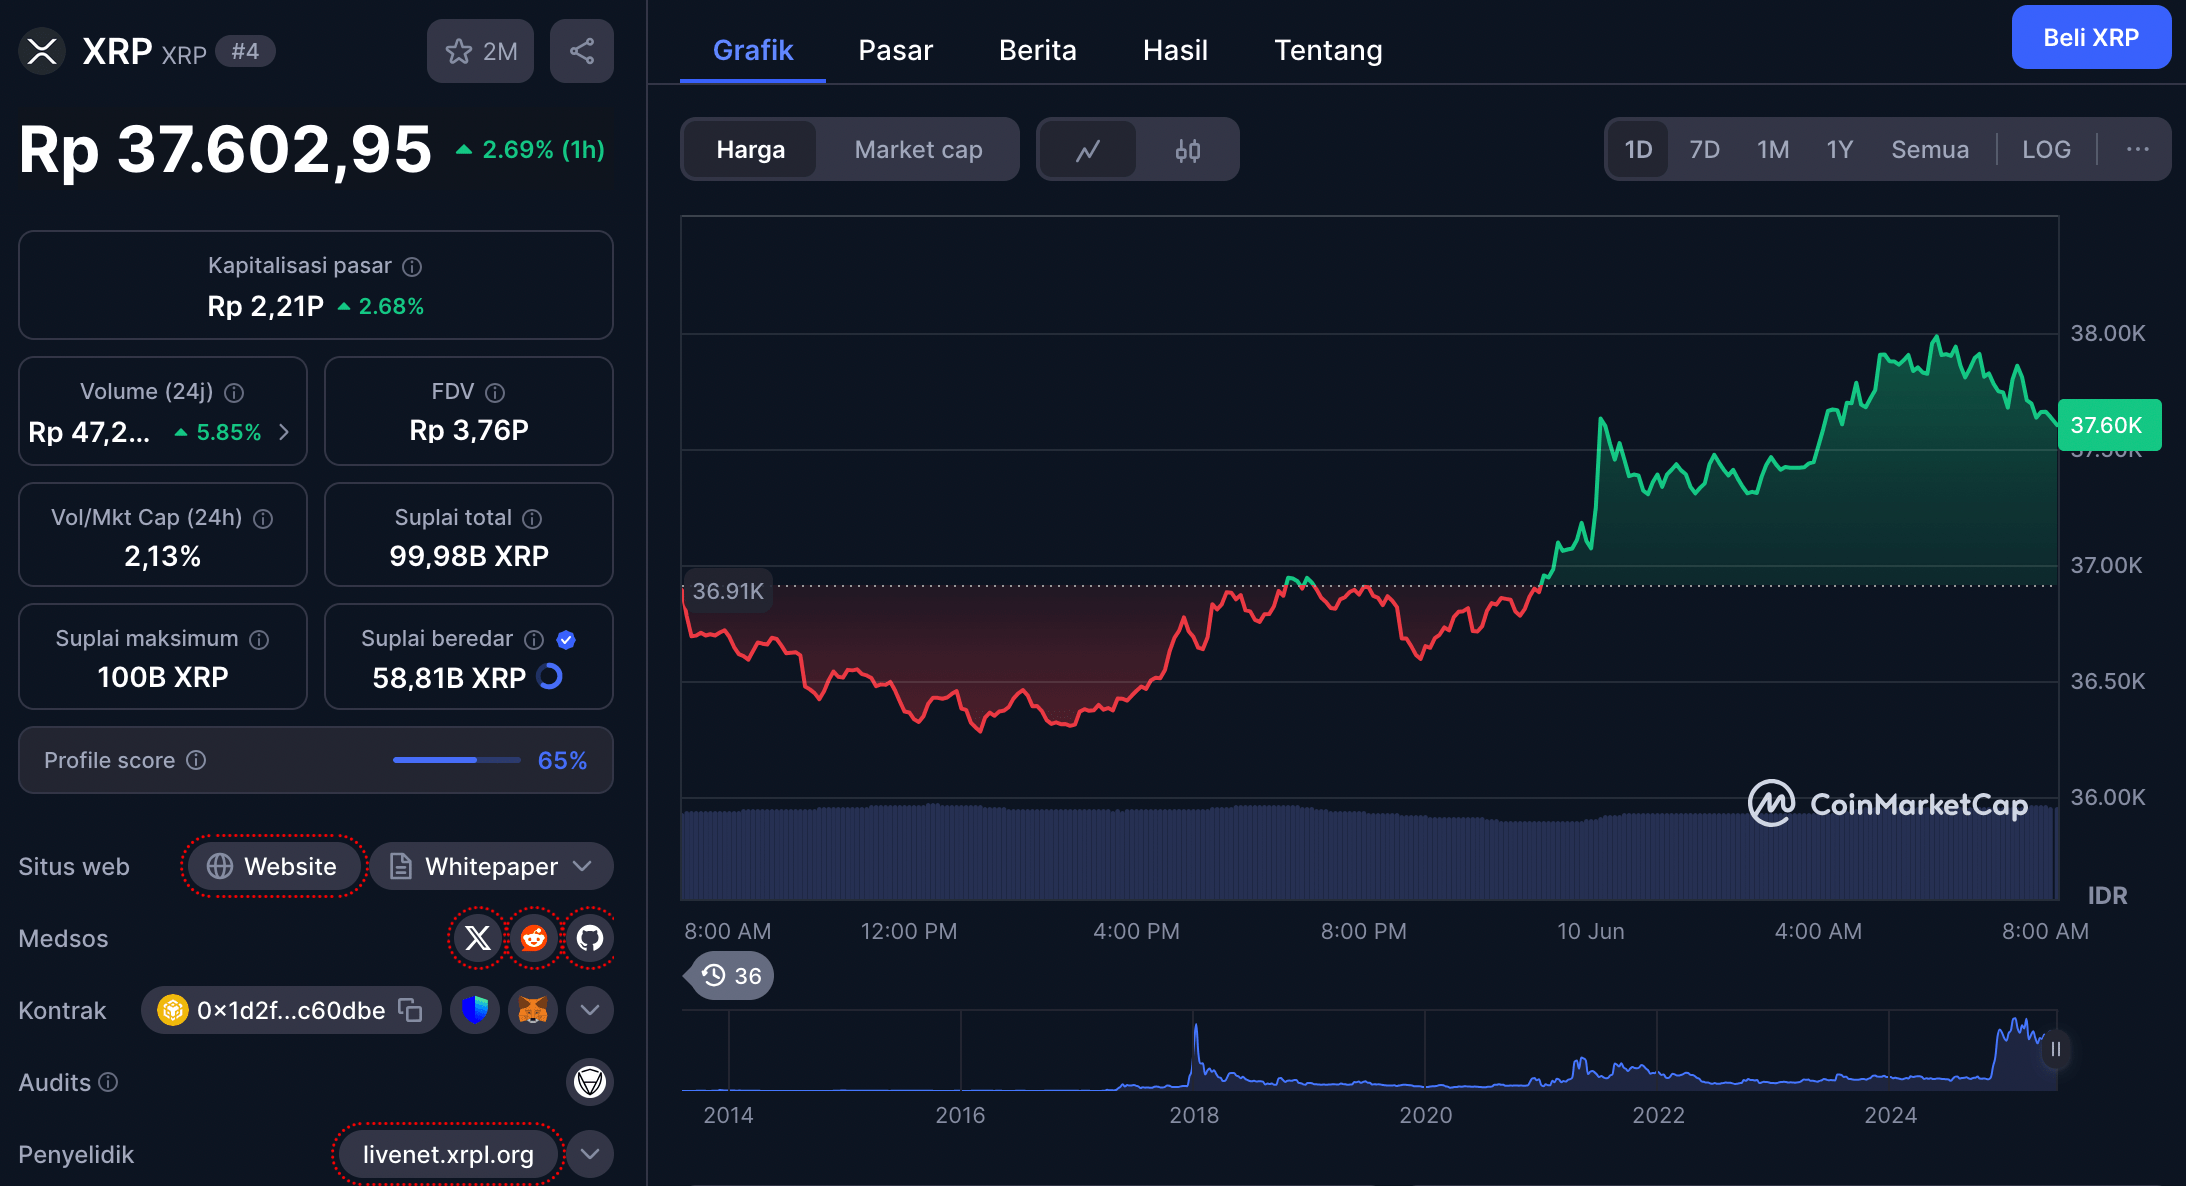Open the Reddit social link

click(x=534, y=938)
